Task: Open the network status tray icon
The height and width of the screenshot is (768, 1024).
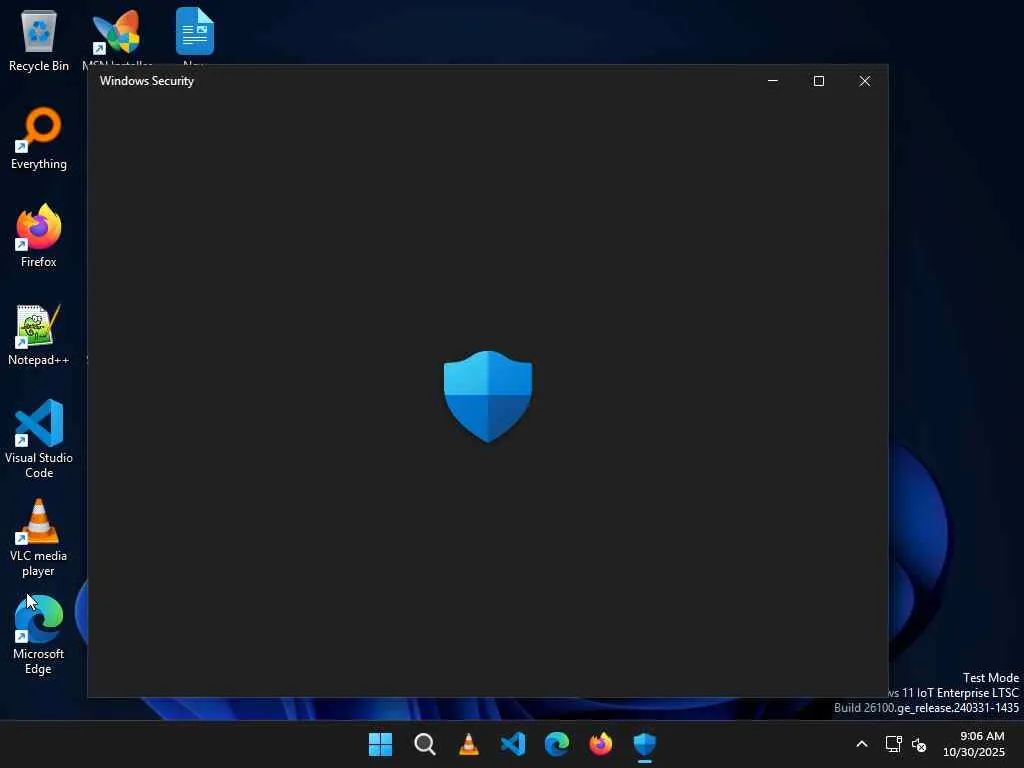Action: tap(893, 744)
